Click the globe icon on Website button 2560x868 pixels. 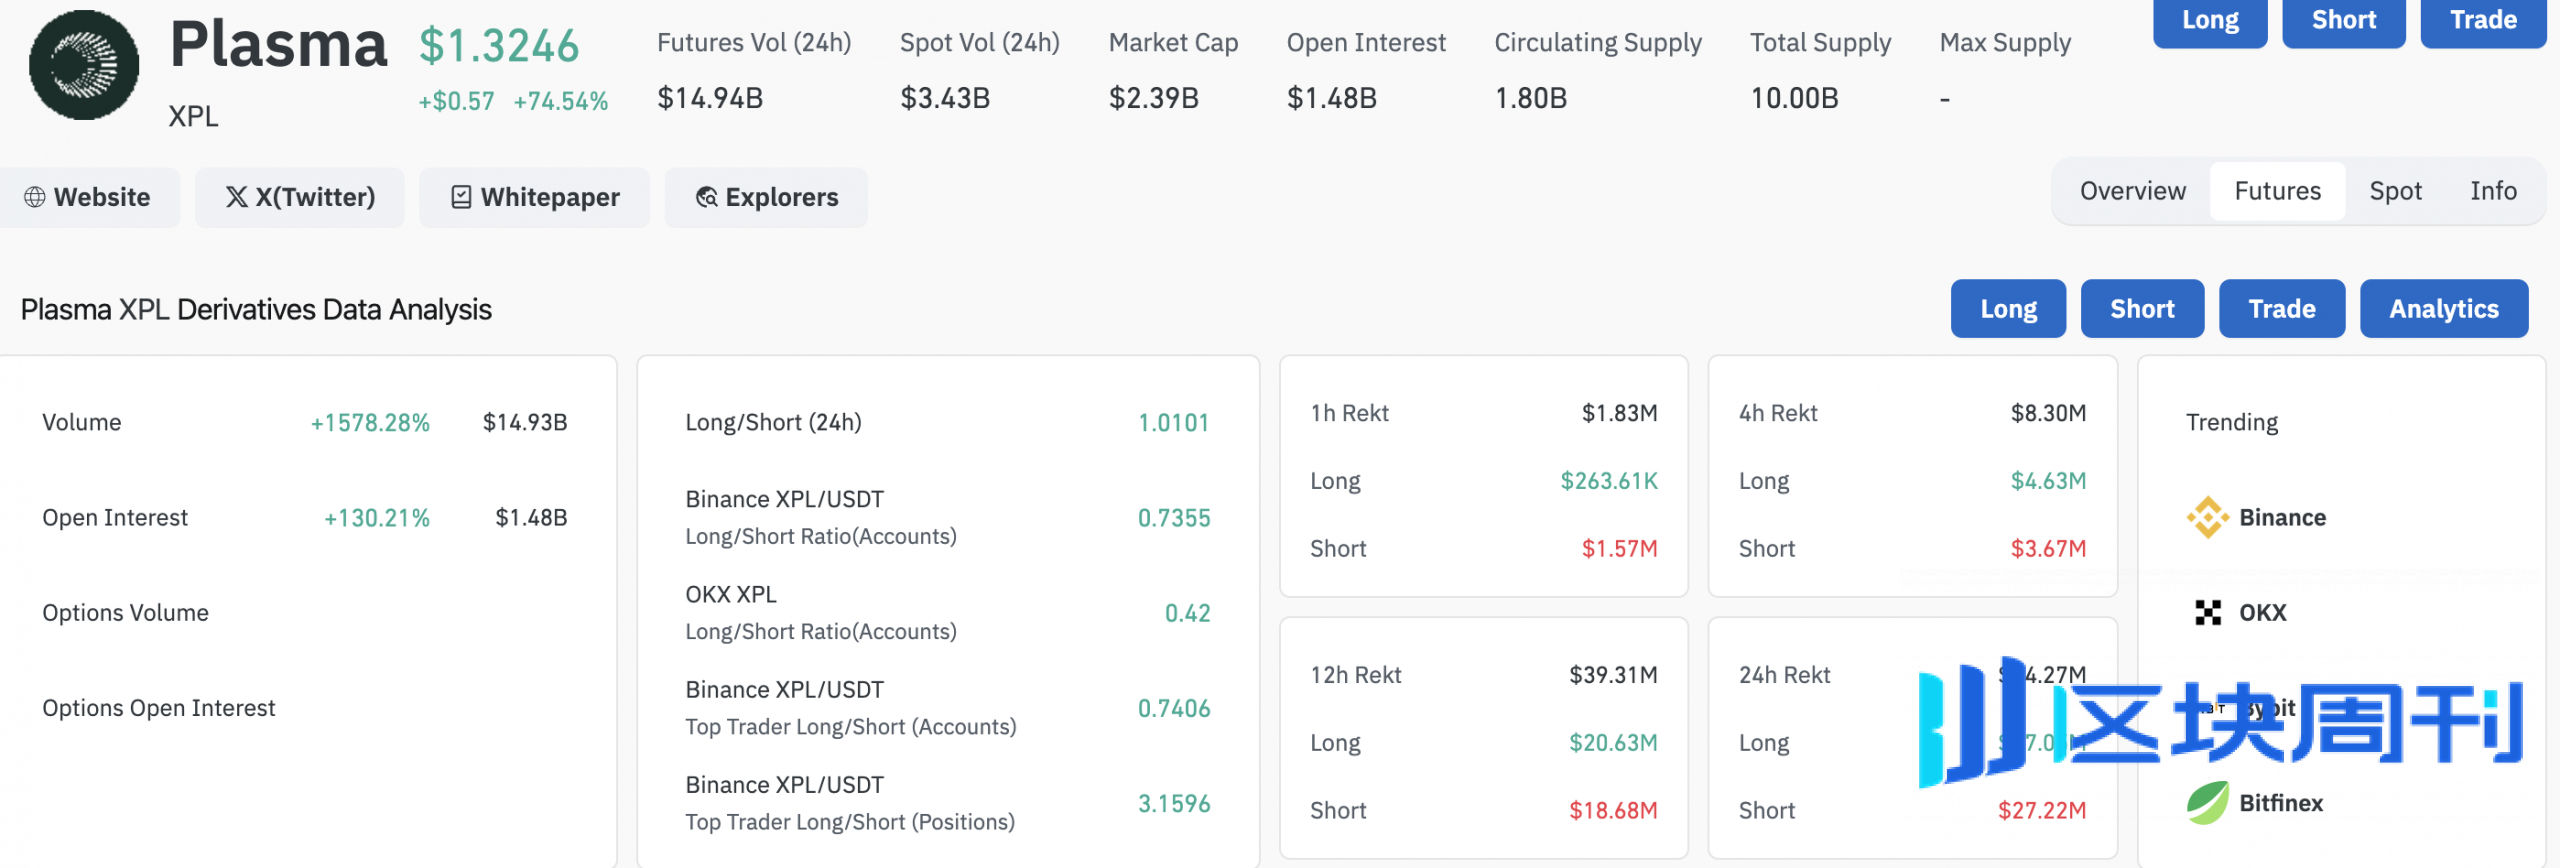tap(35, 197)
